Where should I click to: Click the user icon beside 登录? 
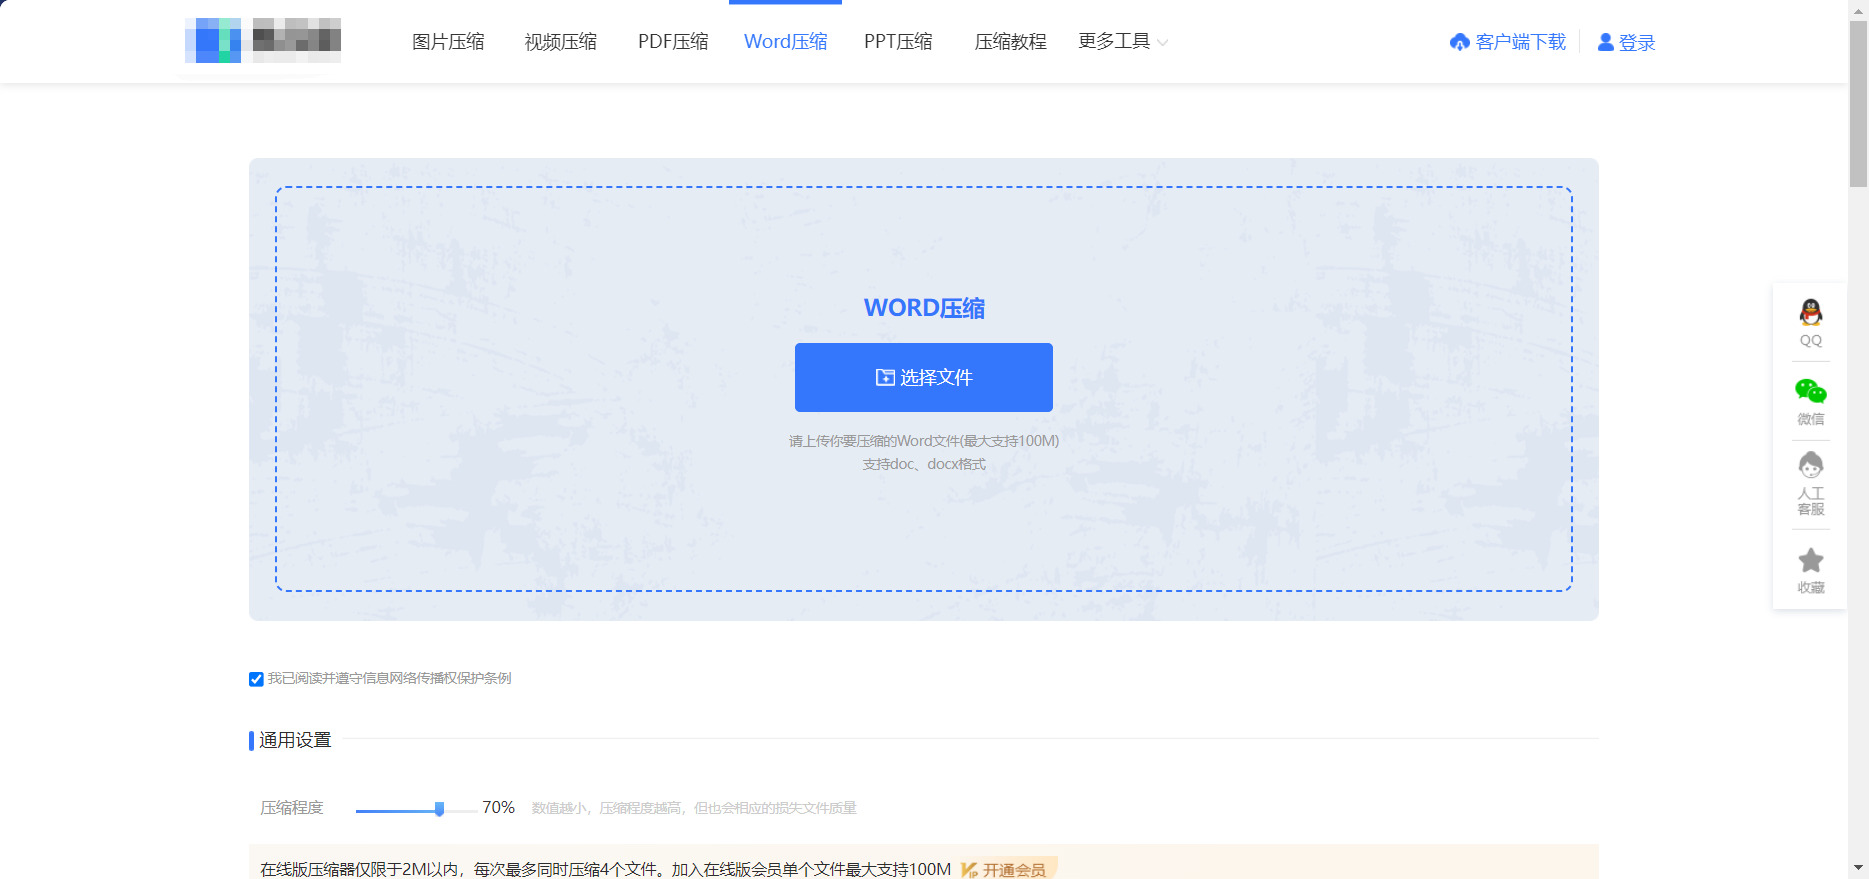tap(1605, 42)
